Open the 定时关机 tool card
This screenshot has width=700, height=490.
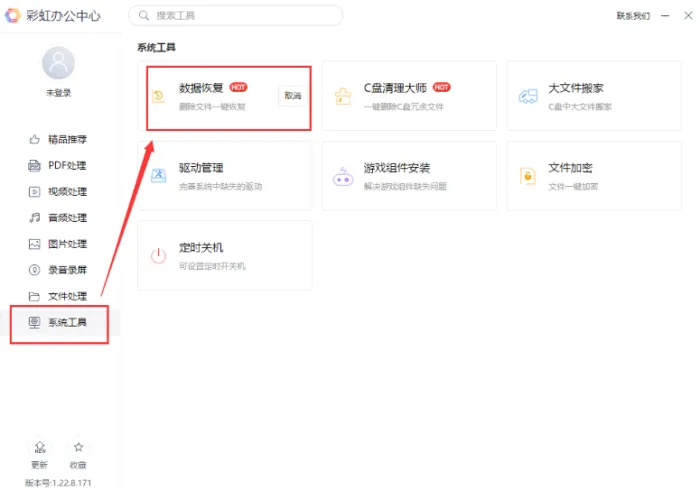[x=225, y=255]
